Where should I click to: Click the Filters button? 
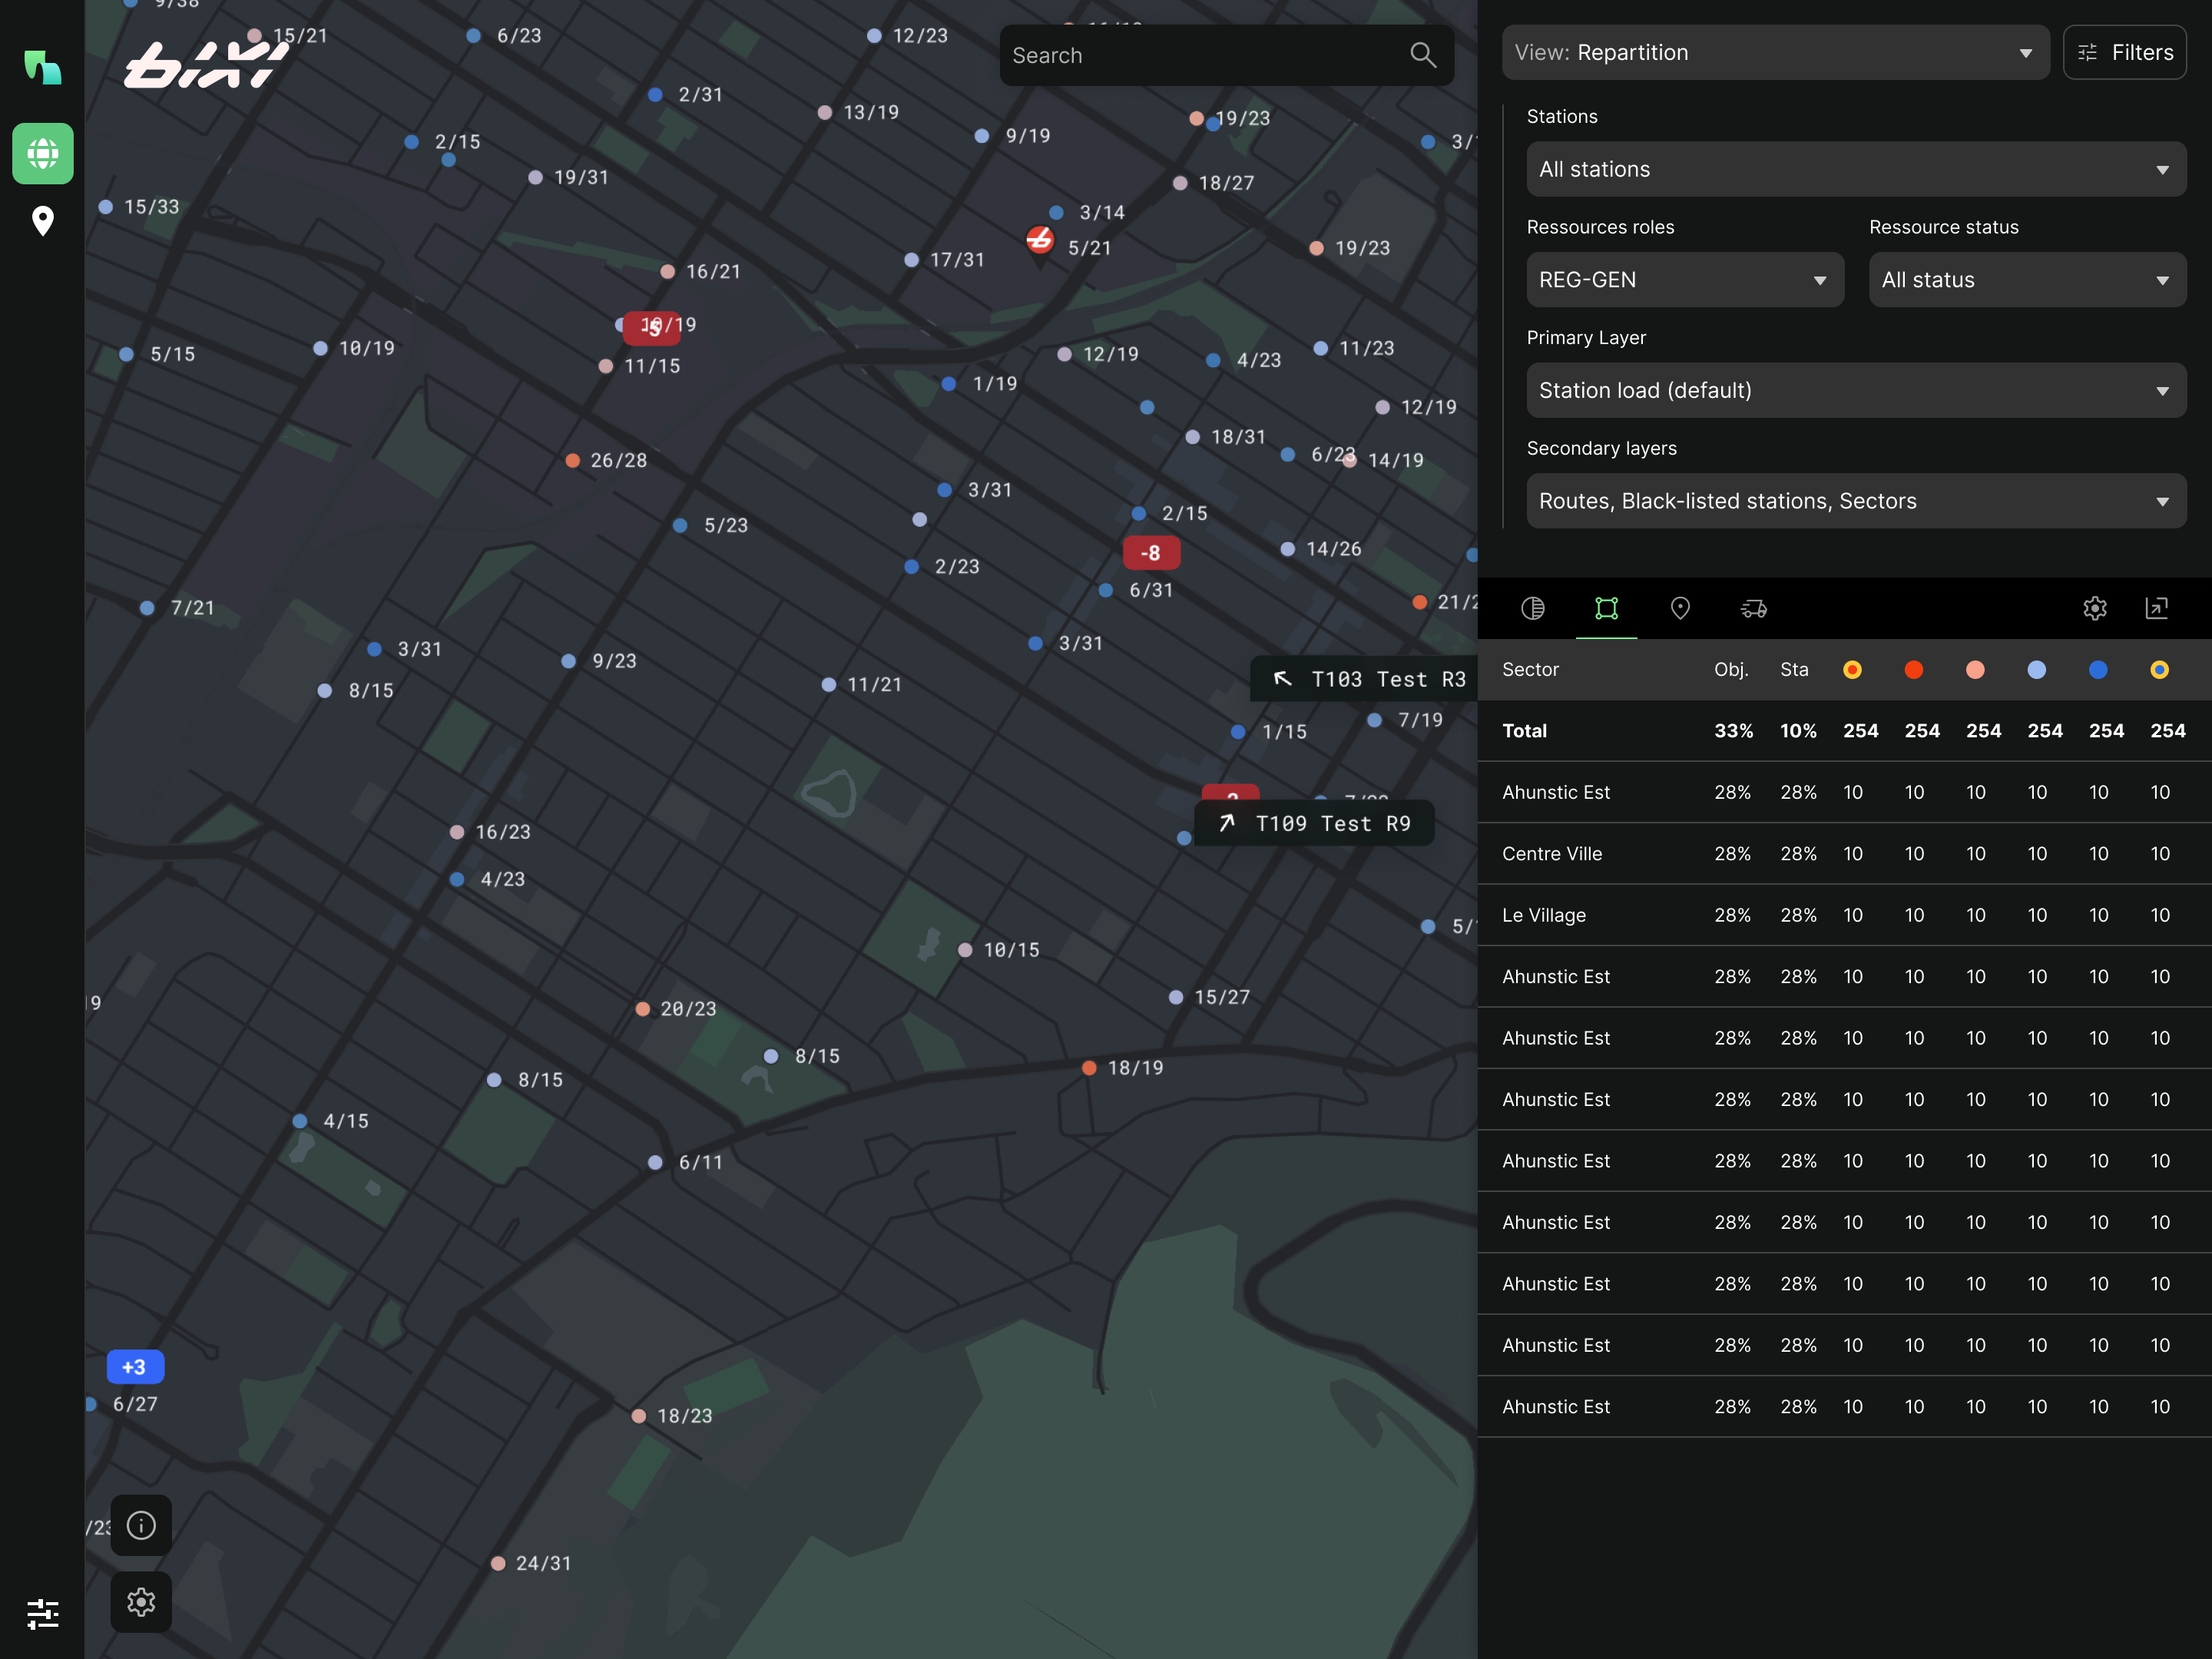(x=2124, y=52)
